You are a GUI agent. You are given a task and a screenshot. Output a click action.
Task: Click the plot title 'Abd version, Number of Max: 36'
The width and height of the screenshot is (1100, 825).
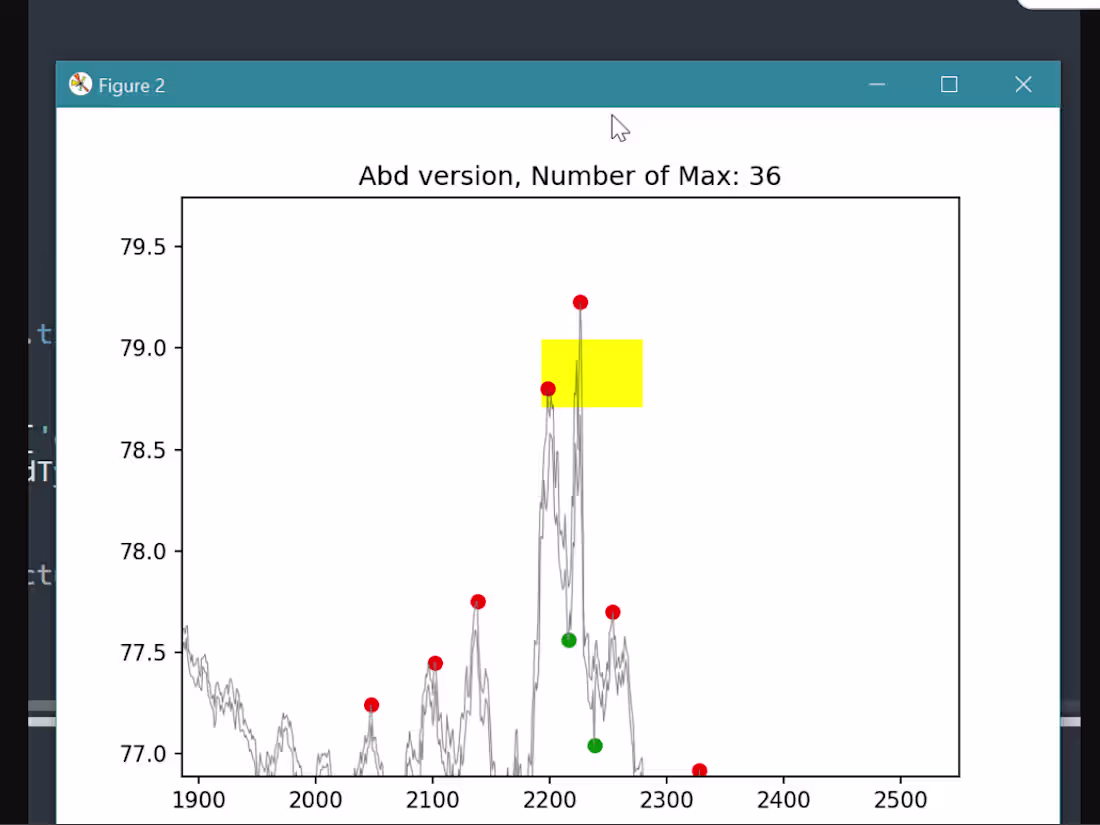pos(570,176)
